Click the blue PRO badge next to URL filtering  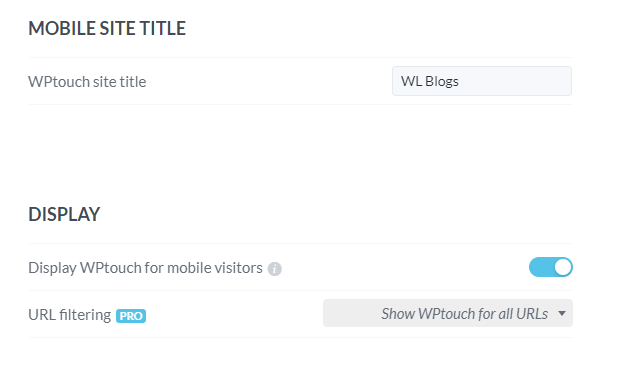[x=131, y=316]
